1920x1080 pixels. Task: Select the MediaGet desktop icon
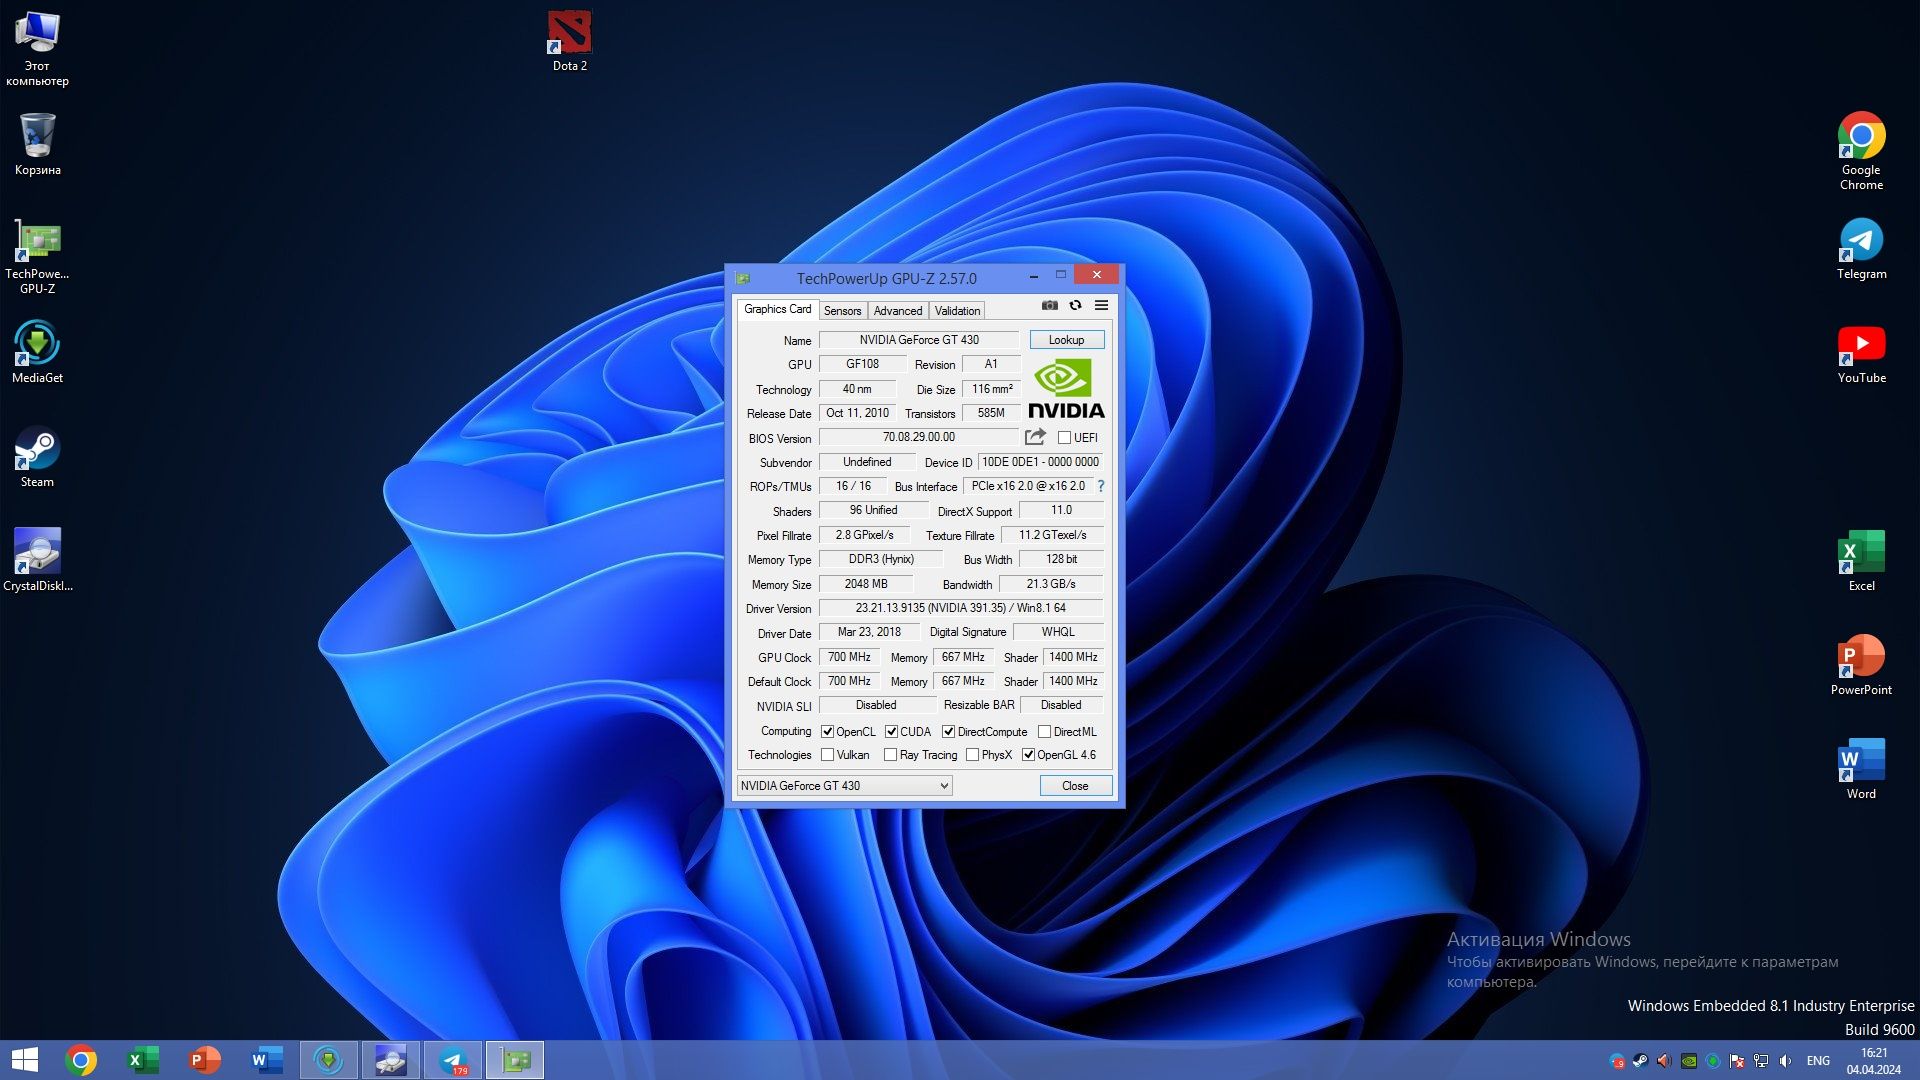37,352
